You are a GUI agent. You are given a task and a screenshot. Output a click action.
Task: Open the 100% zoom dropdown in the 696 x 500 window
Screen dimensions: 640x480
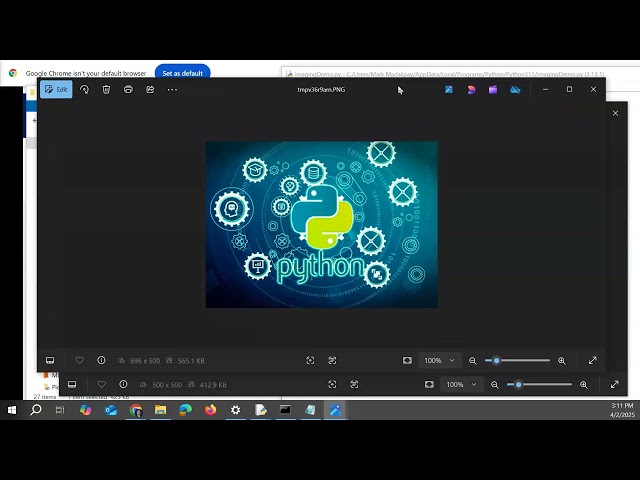pos(440,360)
